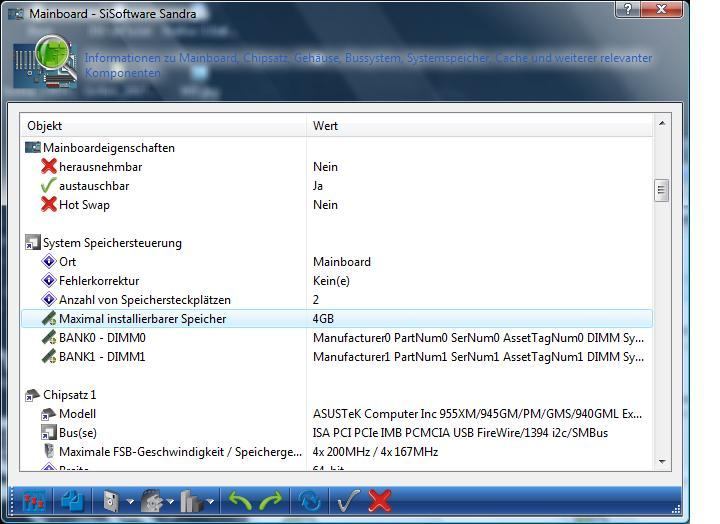This screenshot has height=524, width=720.
Task: Click the Objekt column header
Action: (163, 126)
